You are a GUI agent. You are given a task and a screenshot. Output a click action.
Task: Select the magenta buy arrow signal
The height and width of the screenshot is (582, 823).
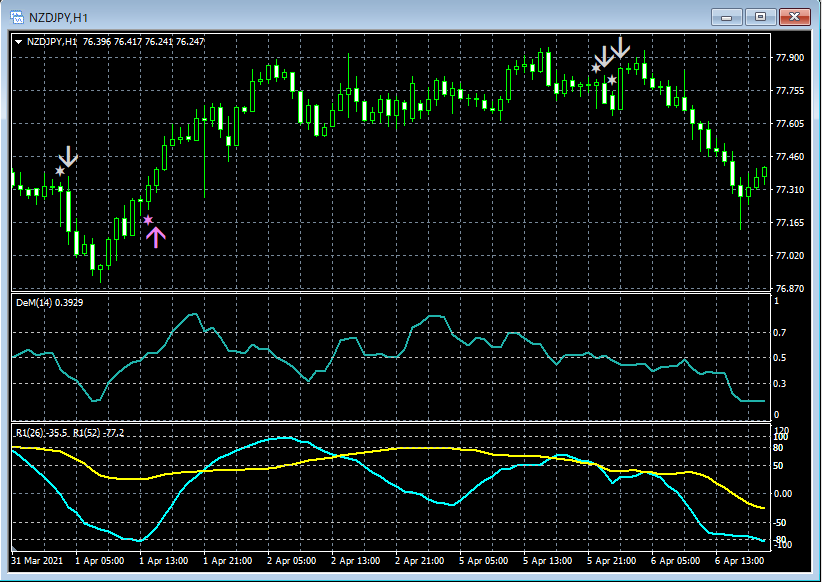(x=154, y=236)
